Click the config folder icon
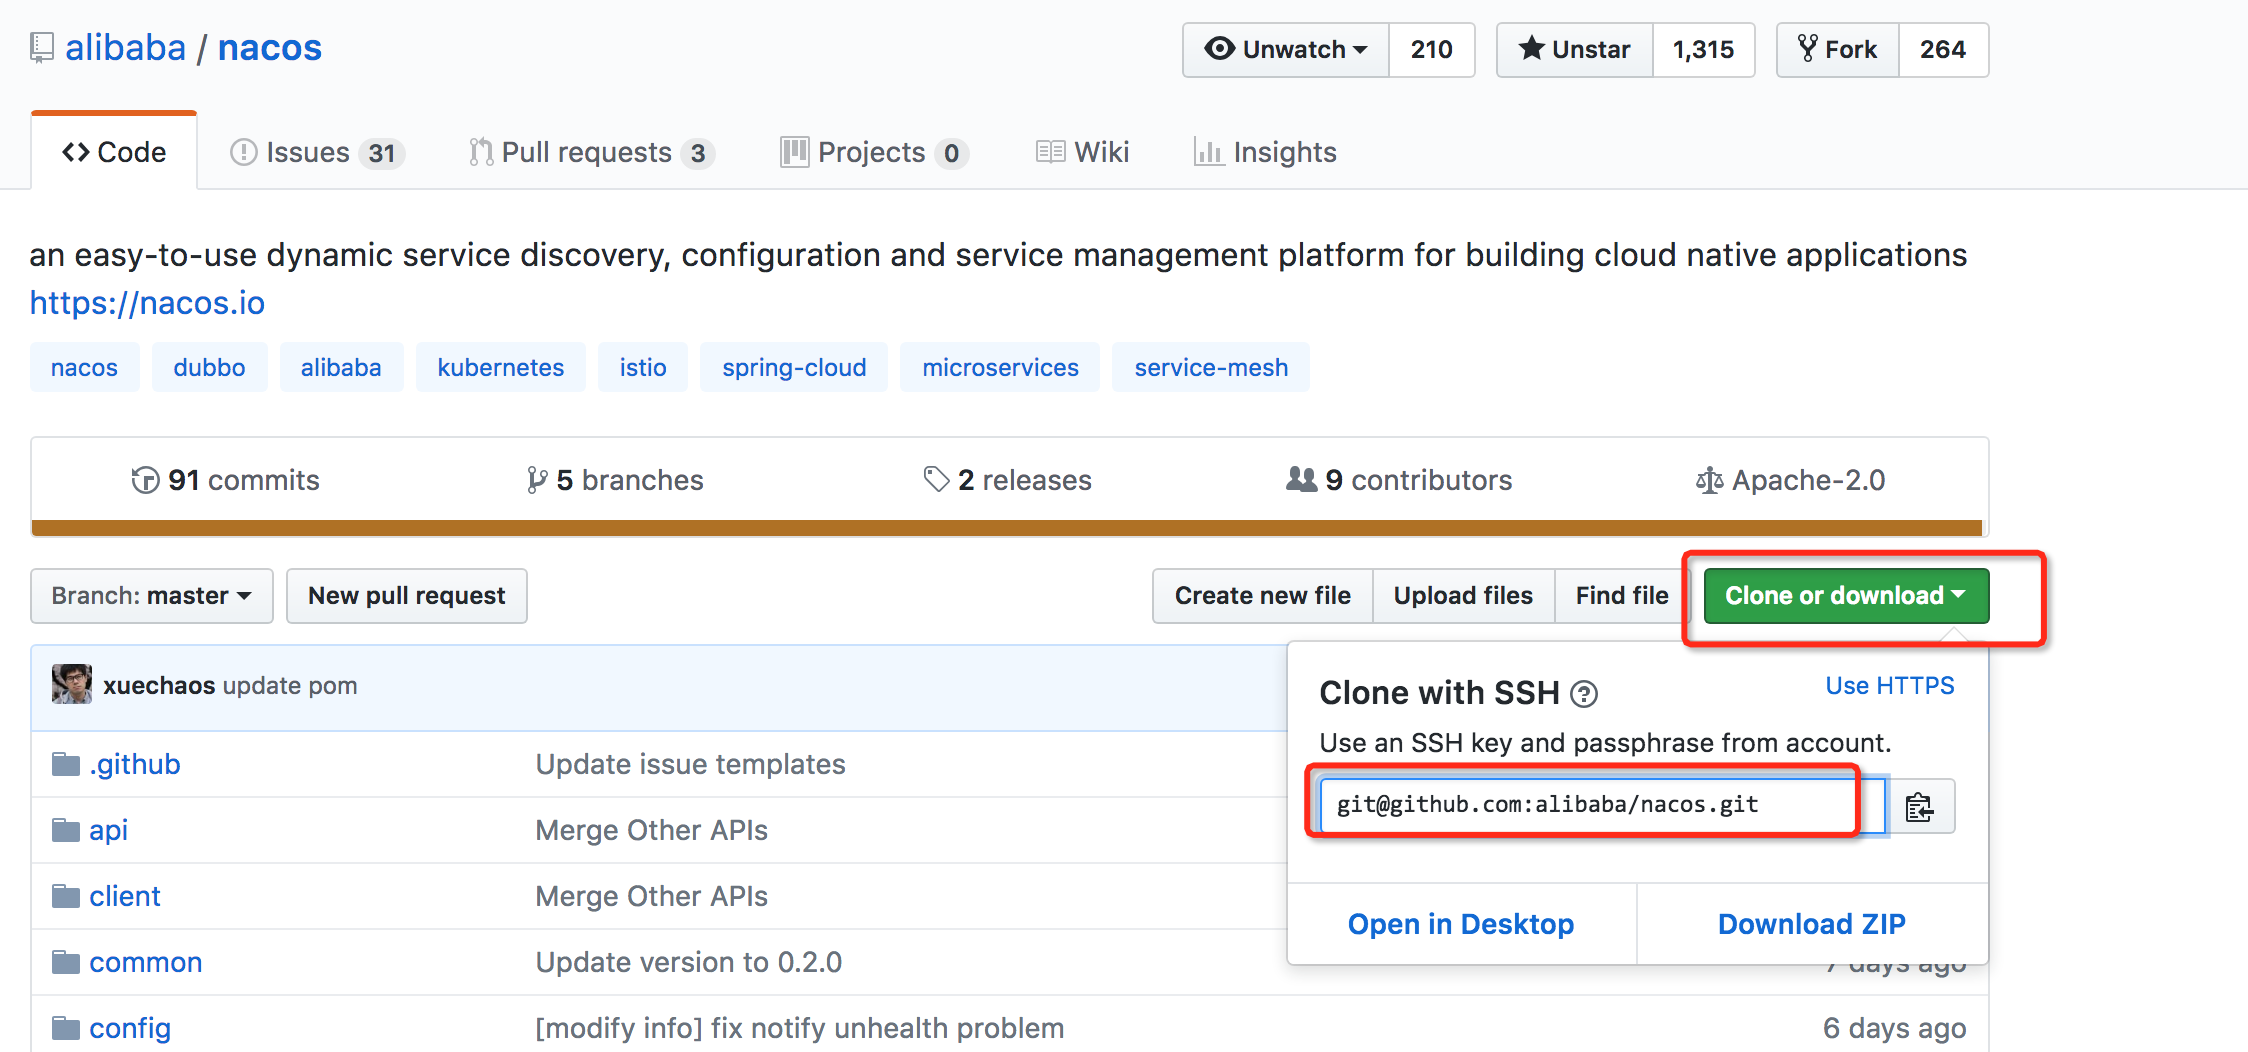 [x=66, y=1028]
